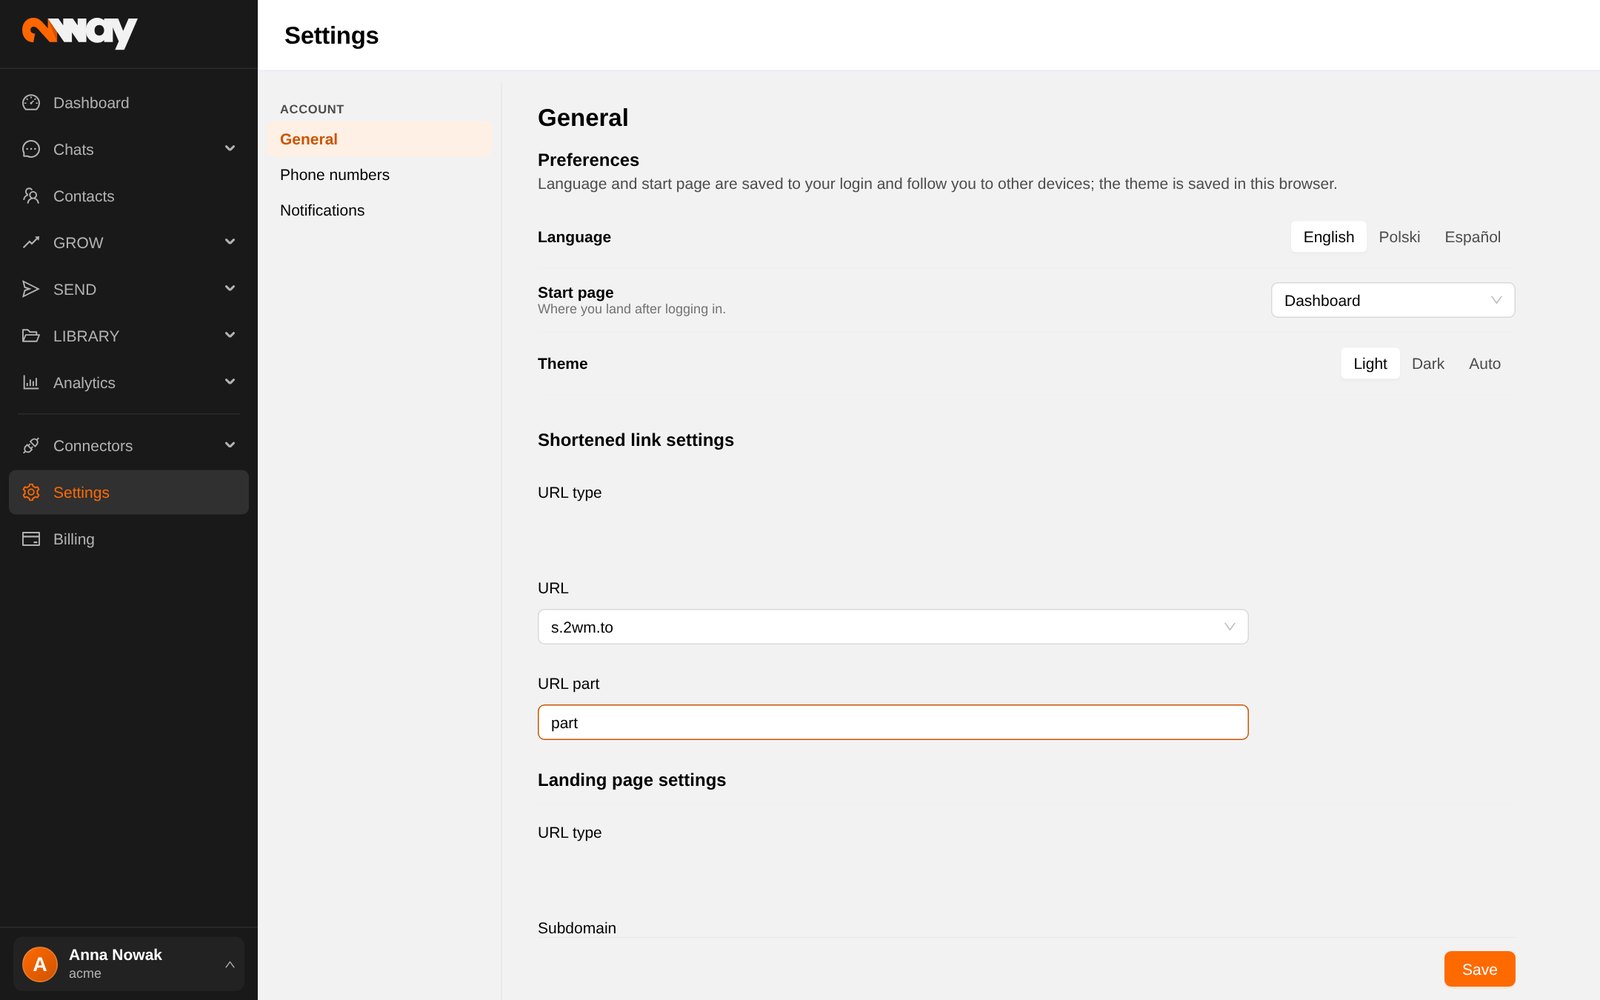Click the Settings label in the sidebar
This screenshot has width=1600, height=1000.
81,492
